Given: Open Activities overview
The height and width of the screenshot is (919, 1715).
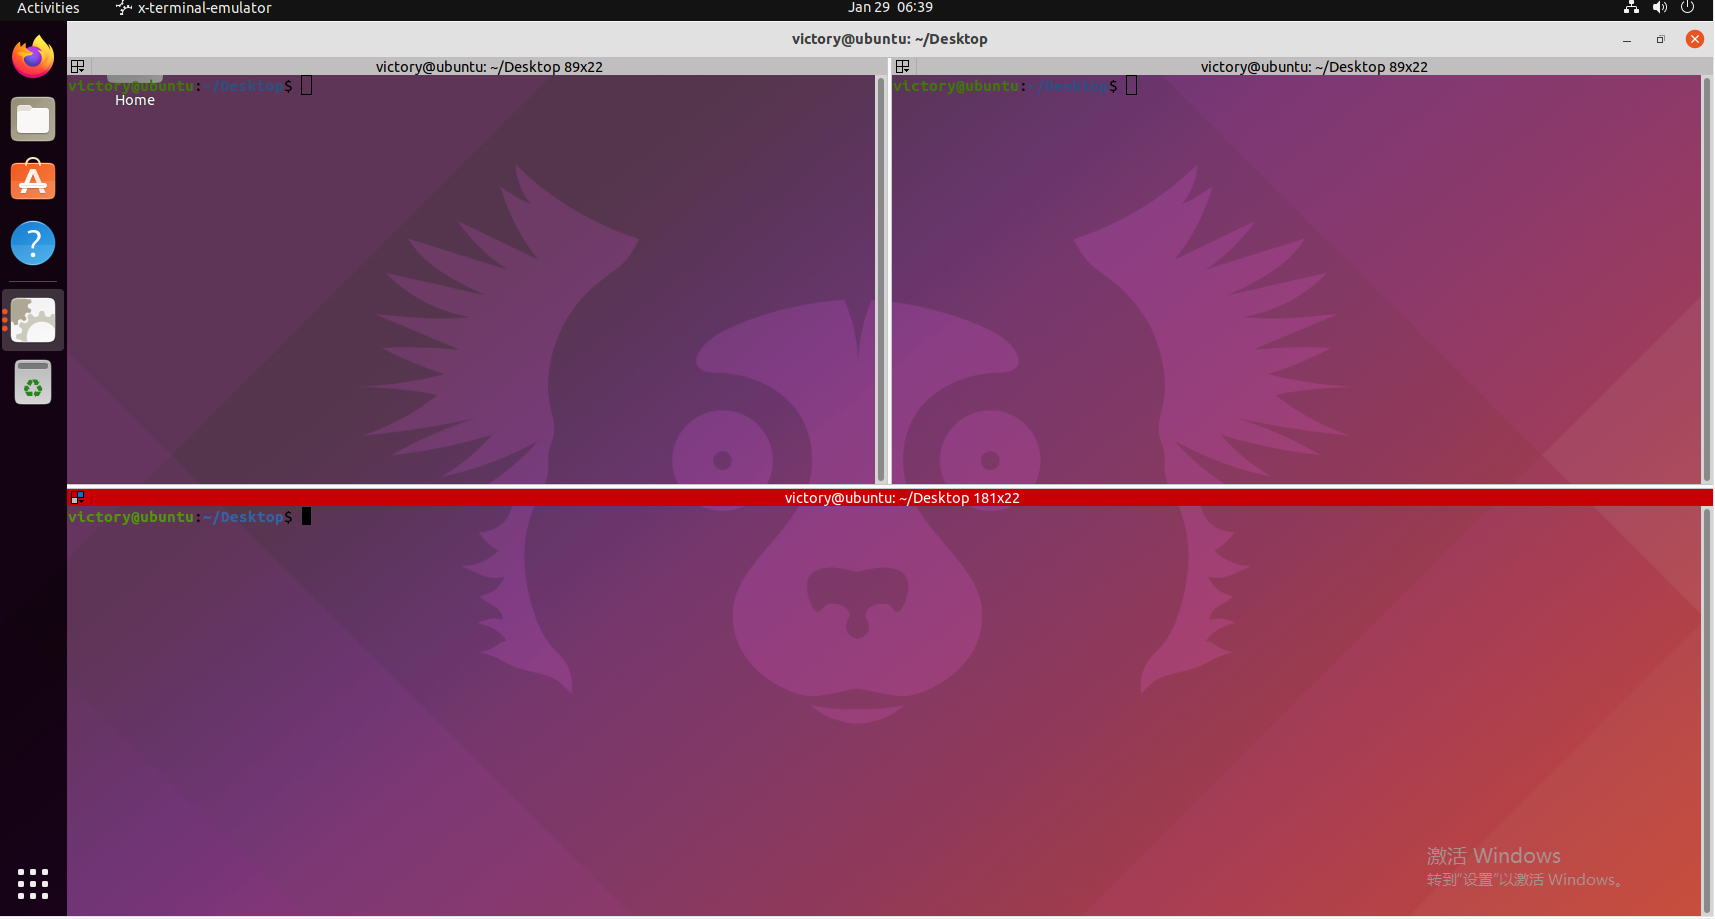Looking at the screenshot, I should [48, 8].
